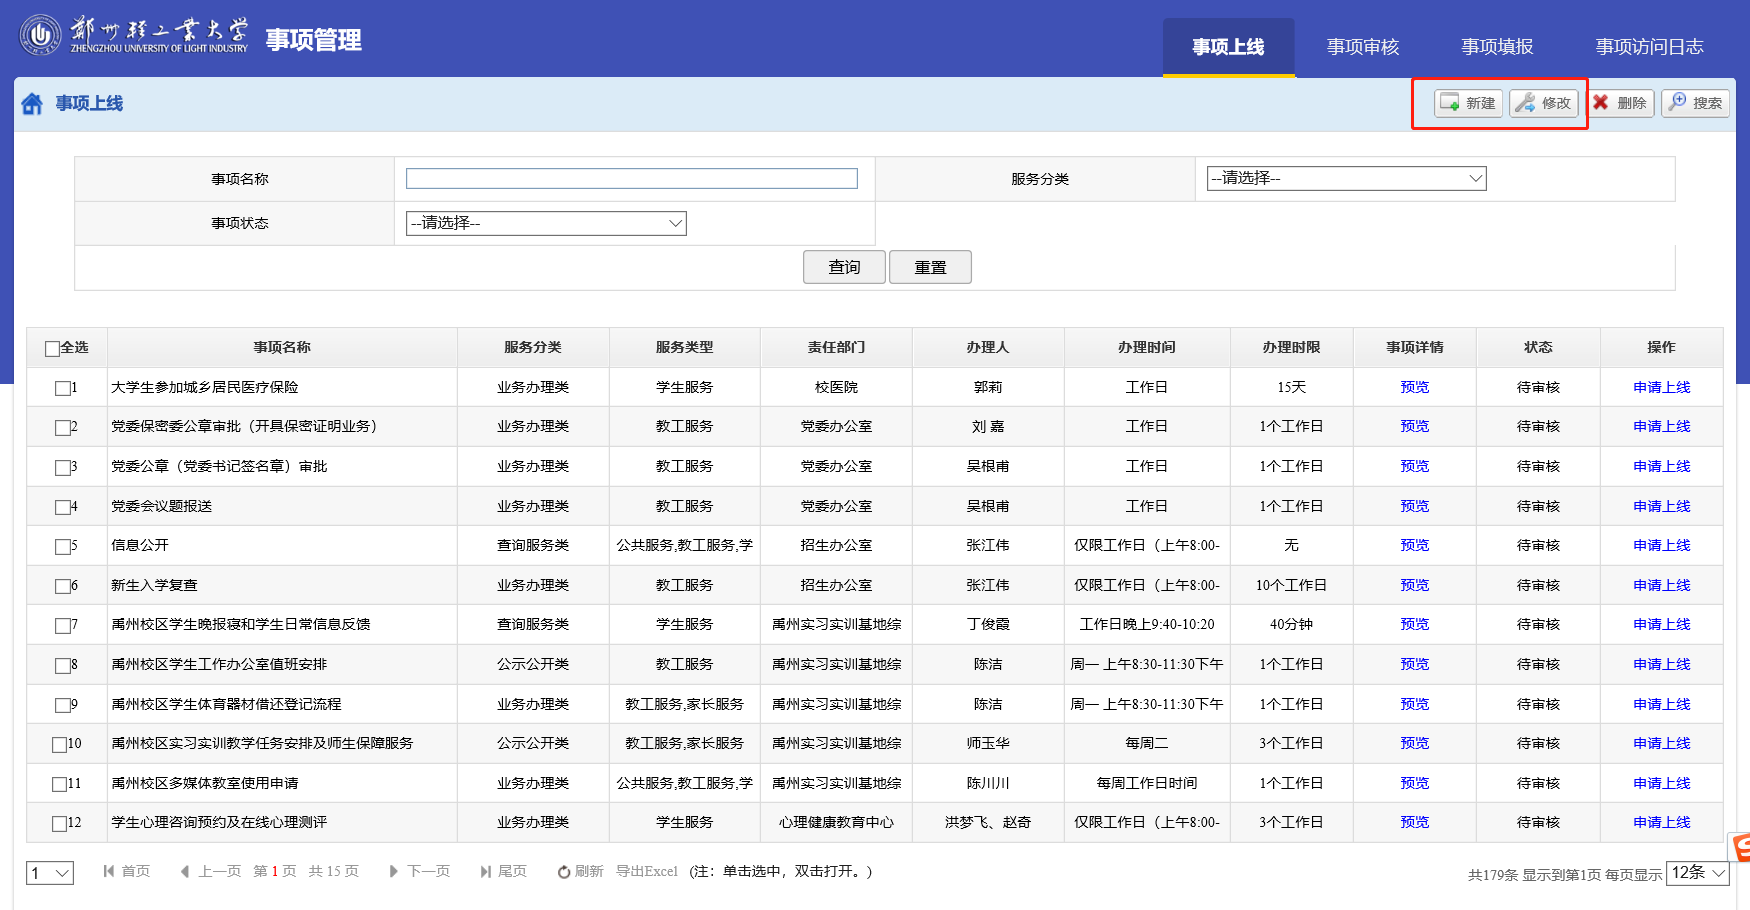Viewport: 1750px width, 910px height.
Task: Open the 服务分类 dropdown
Action: pyautogui.click(x=1346, y=178)
